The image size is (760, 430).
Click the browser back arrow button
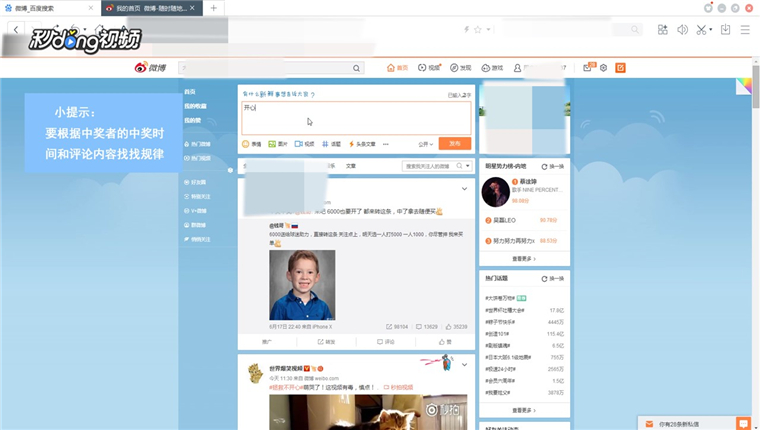point(16,30)
